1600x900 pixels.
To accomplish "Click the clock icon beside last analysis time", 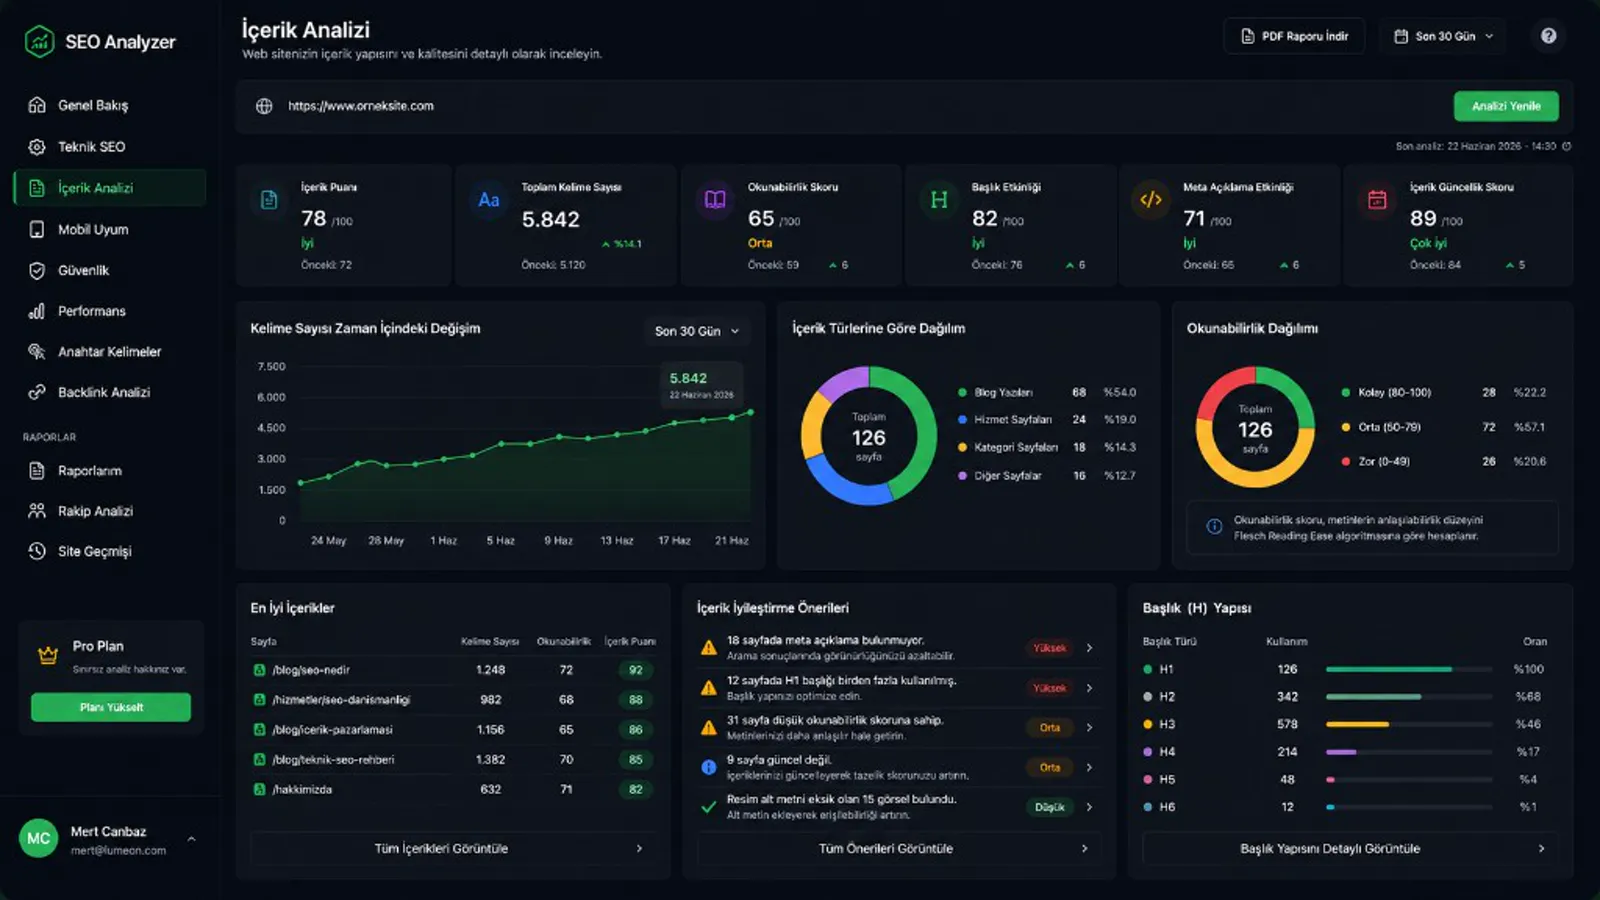I will [x=1567, y=146].
